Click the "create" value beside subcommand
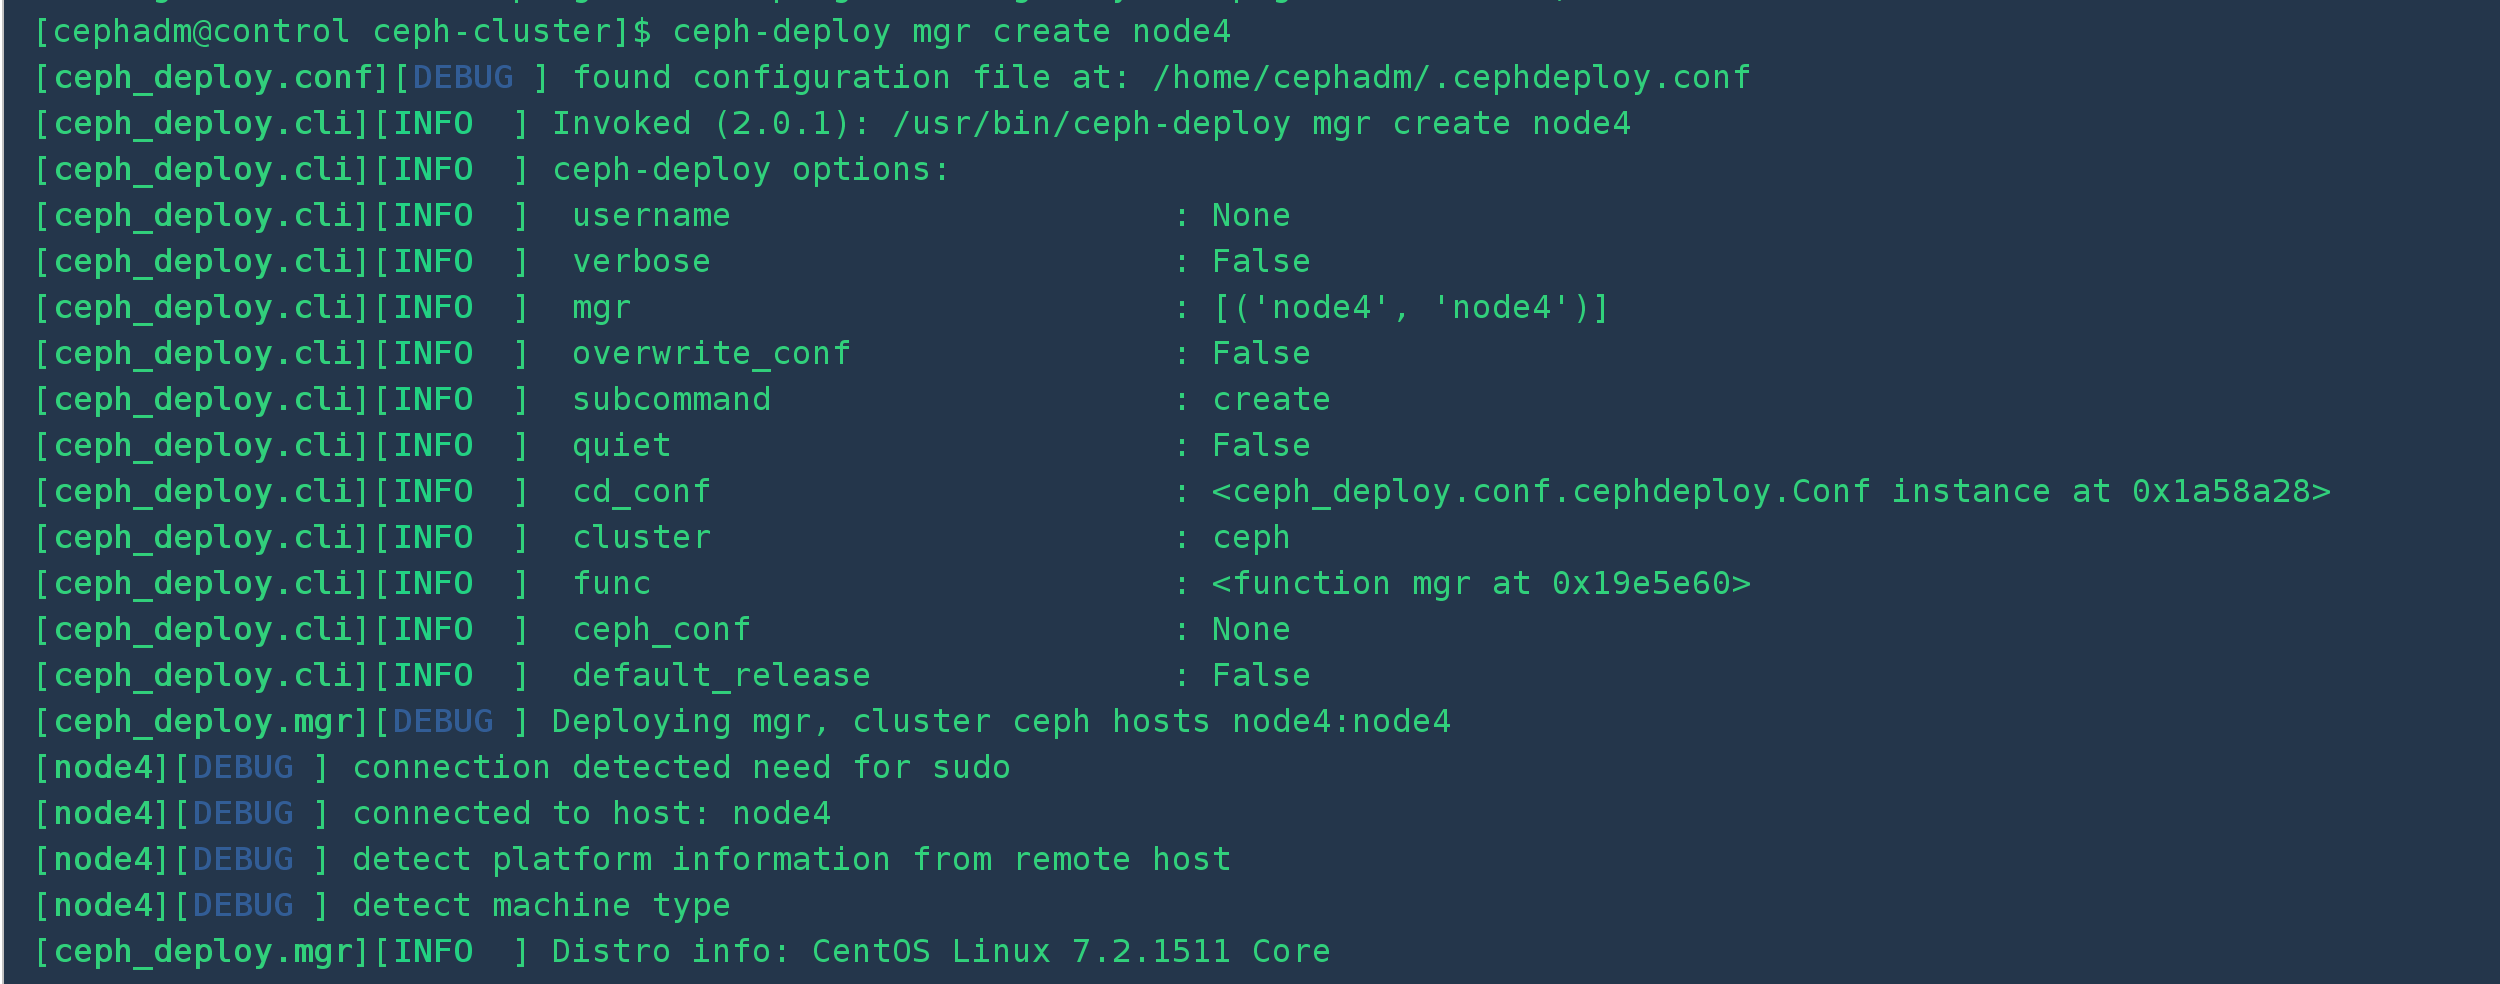This screenshot has height=984, width=2500. click(1272, 400)
